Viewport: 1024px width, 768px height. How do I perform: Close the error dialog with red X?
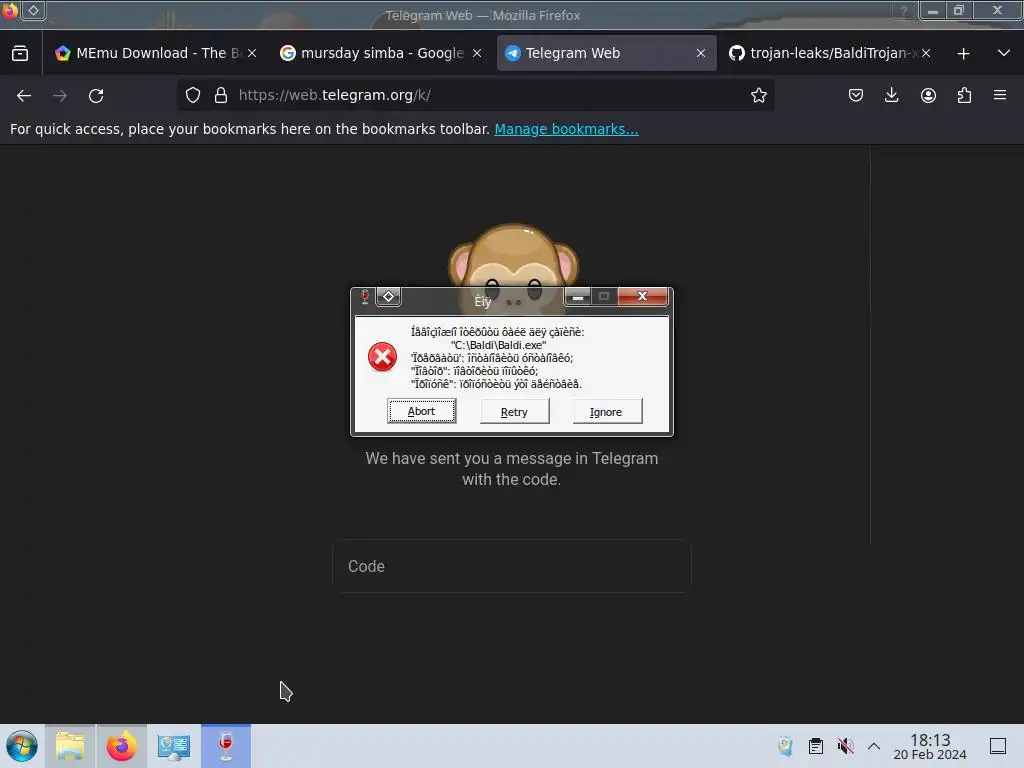643,296
